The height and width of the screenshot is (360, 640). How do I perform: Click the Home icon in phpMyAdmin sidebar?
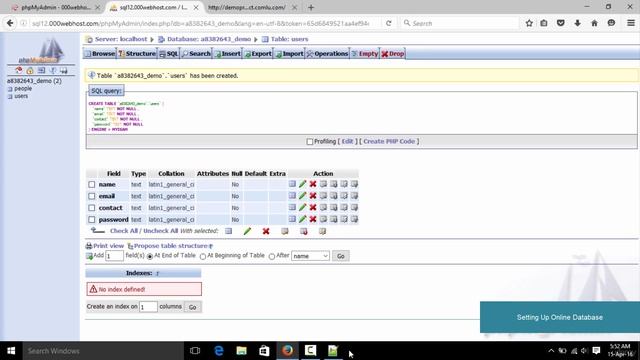coord(19,71)
